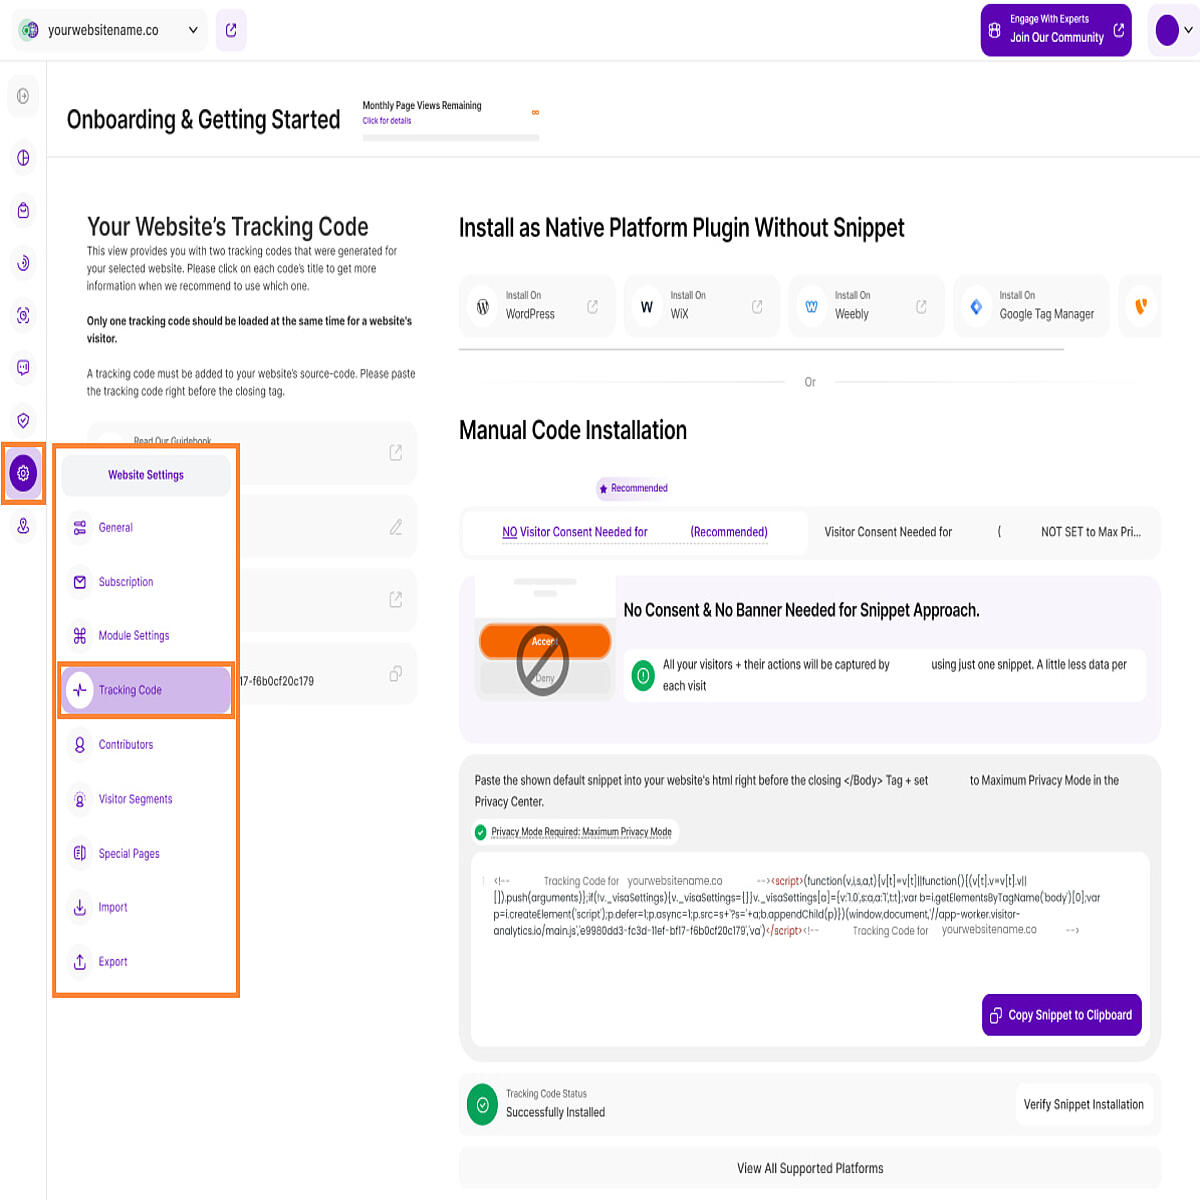This screenshot has height=1200, width=1200.
Task: Click the pencil edit icon in tracking code card
Action: click(396, 526)
